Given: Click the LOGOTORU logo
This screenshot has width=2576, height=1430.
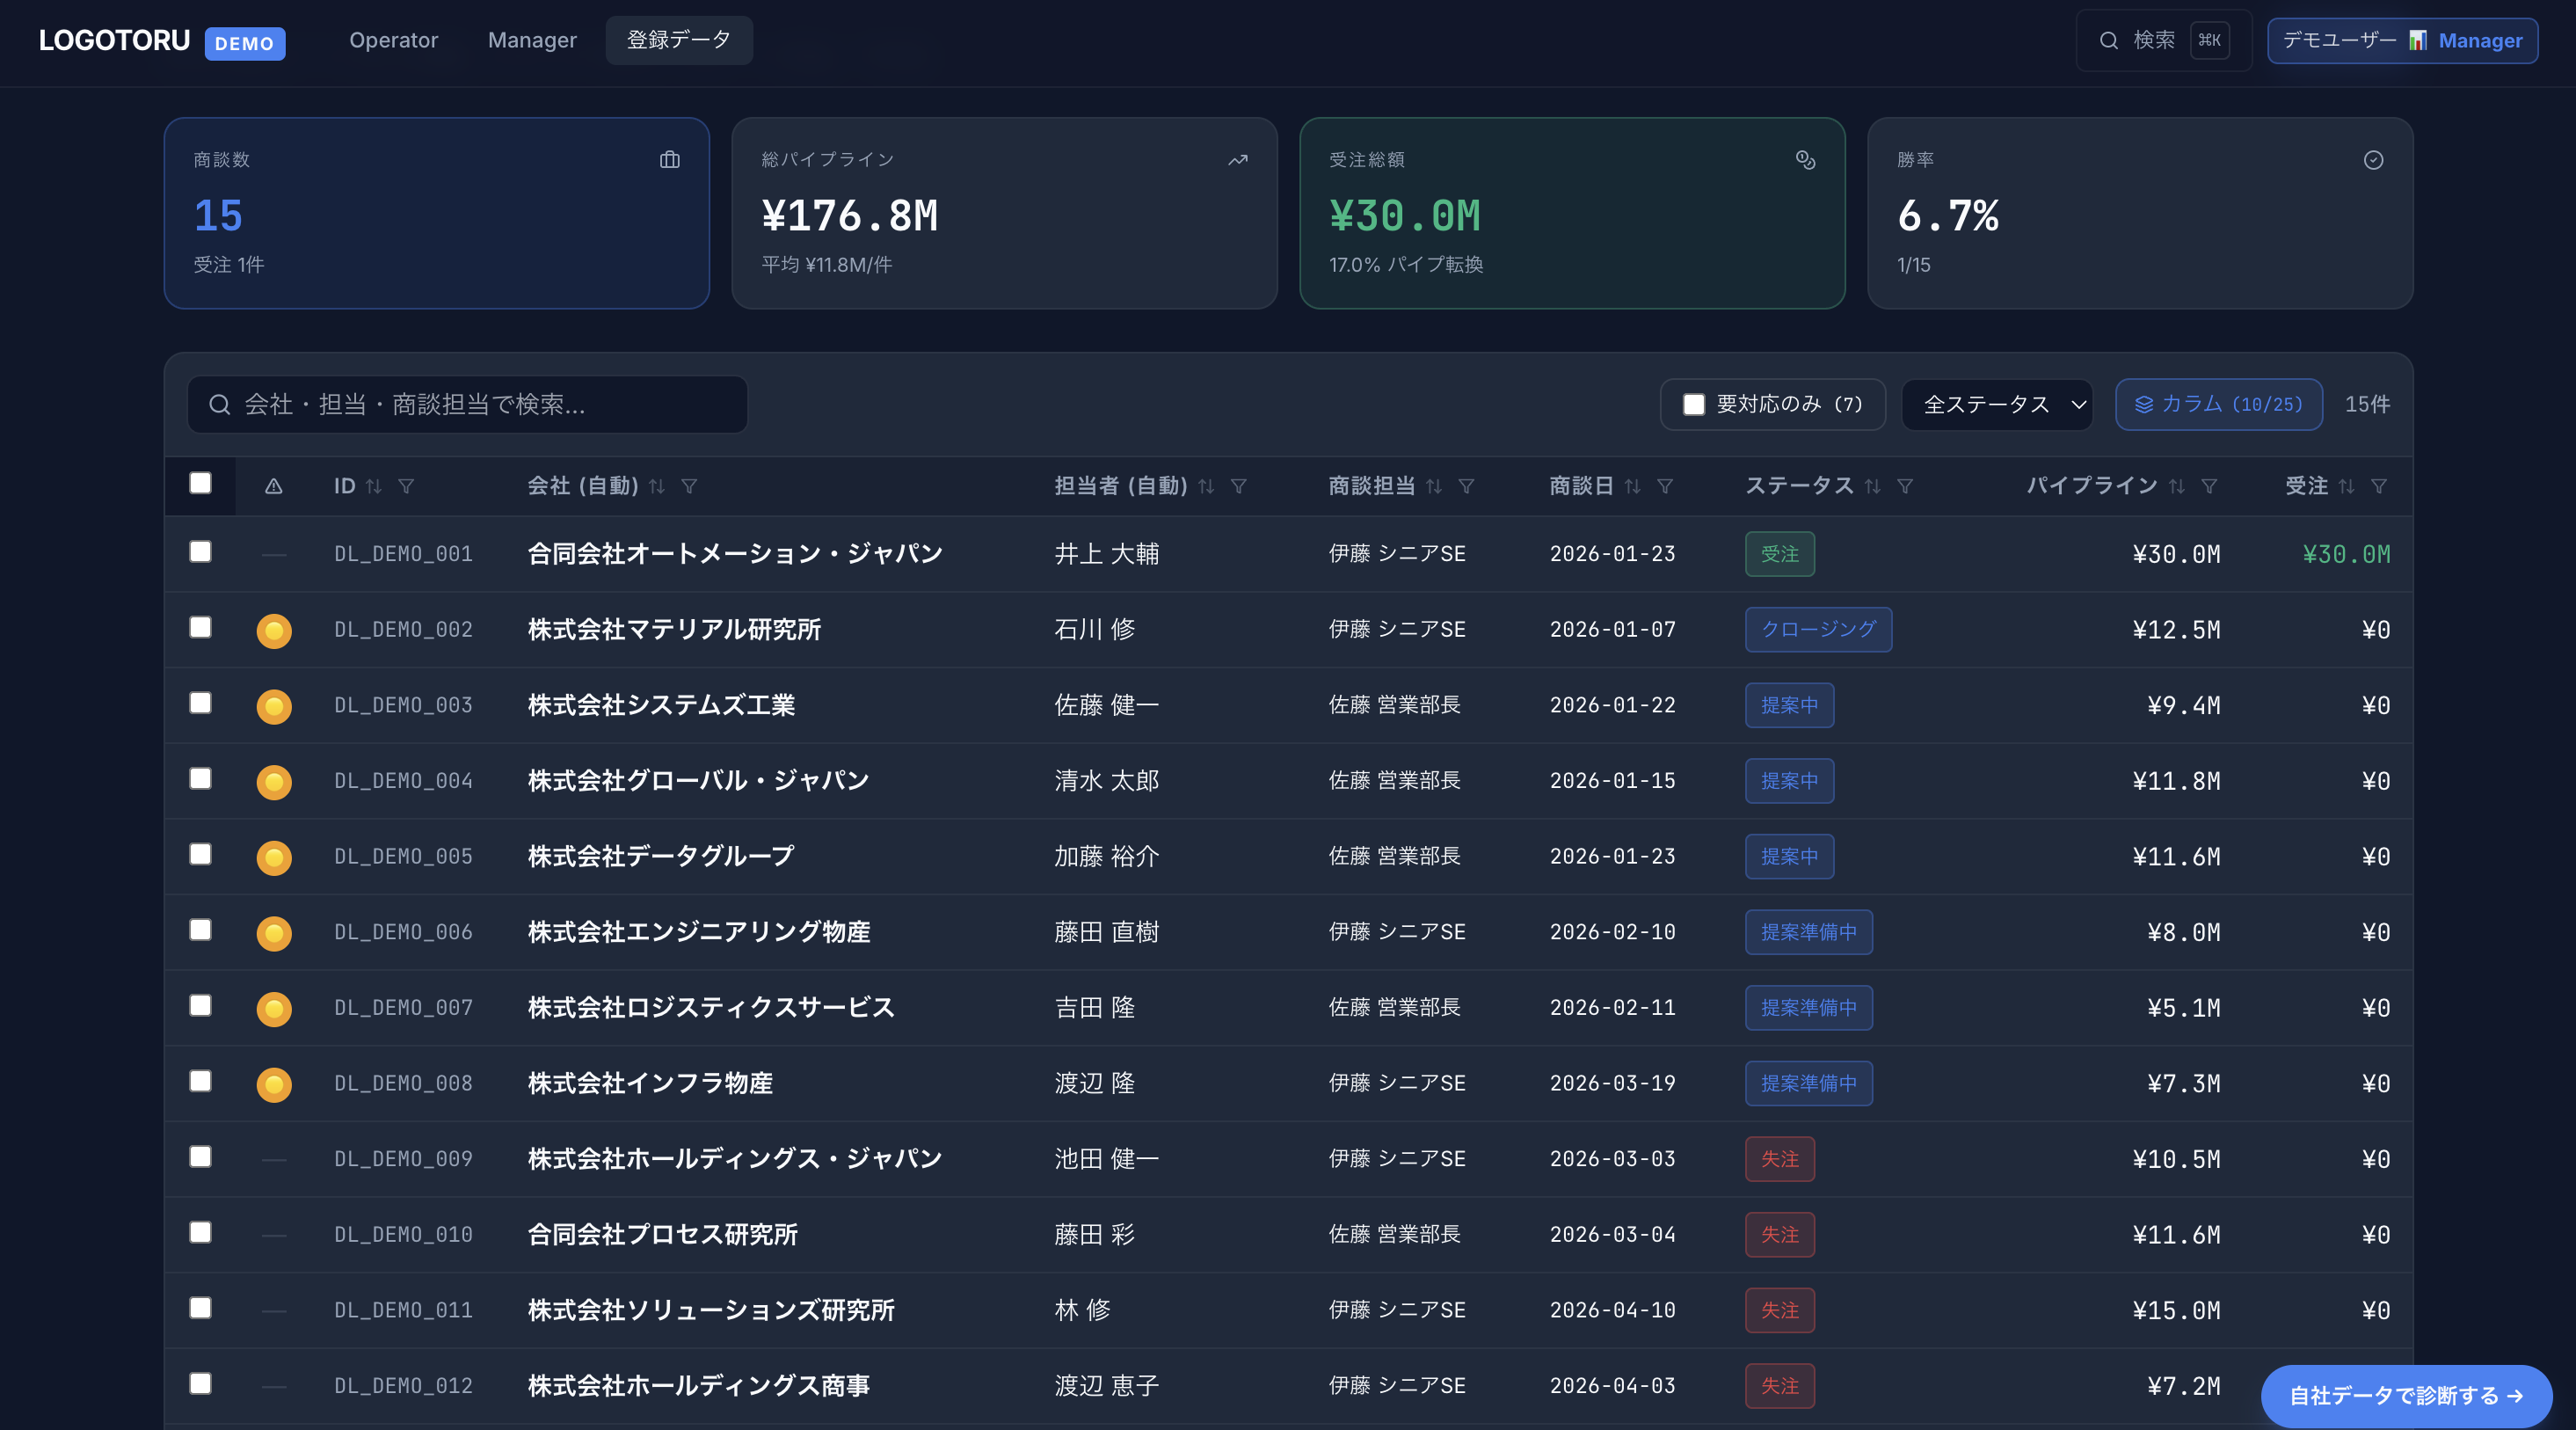Looking at the screenshot, I should click(x=114, y=41).
